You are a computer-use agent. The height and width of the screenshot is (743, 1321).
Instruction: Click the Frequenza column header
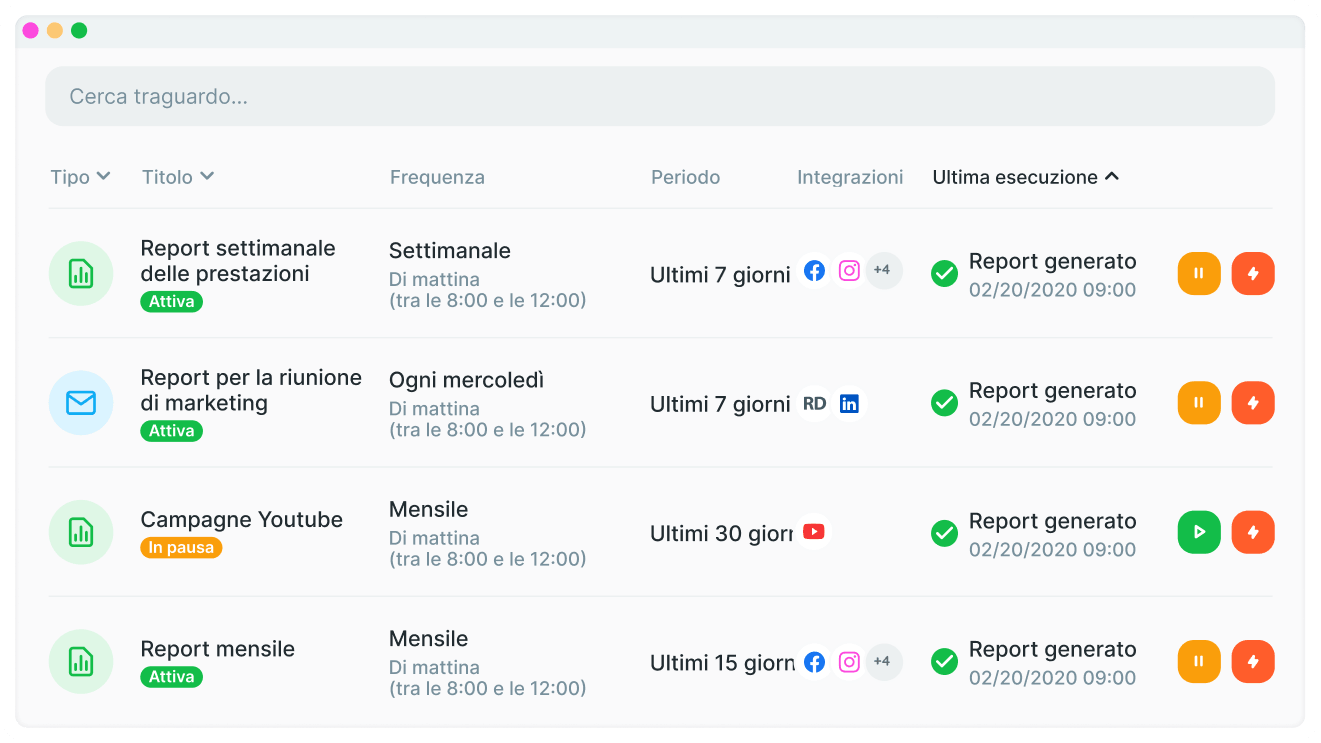(437, 177)
